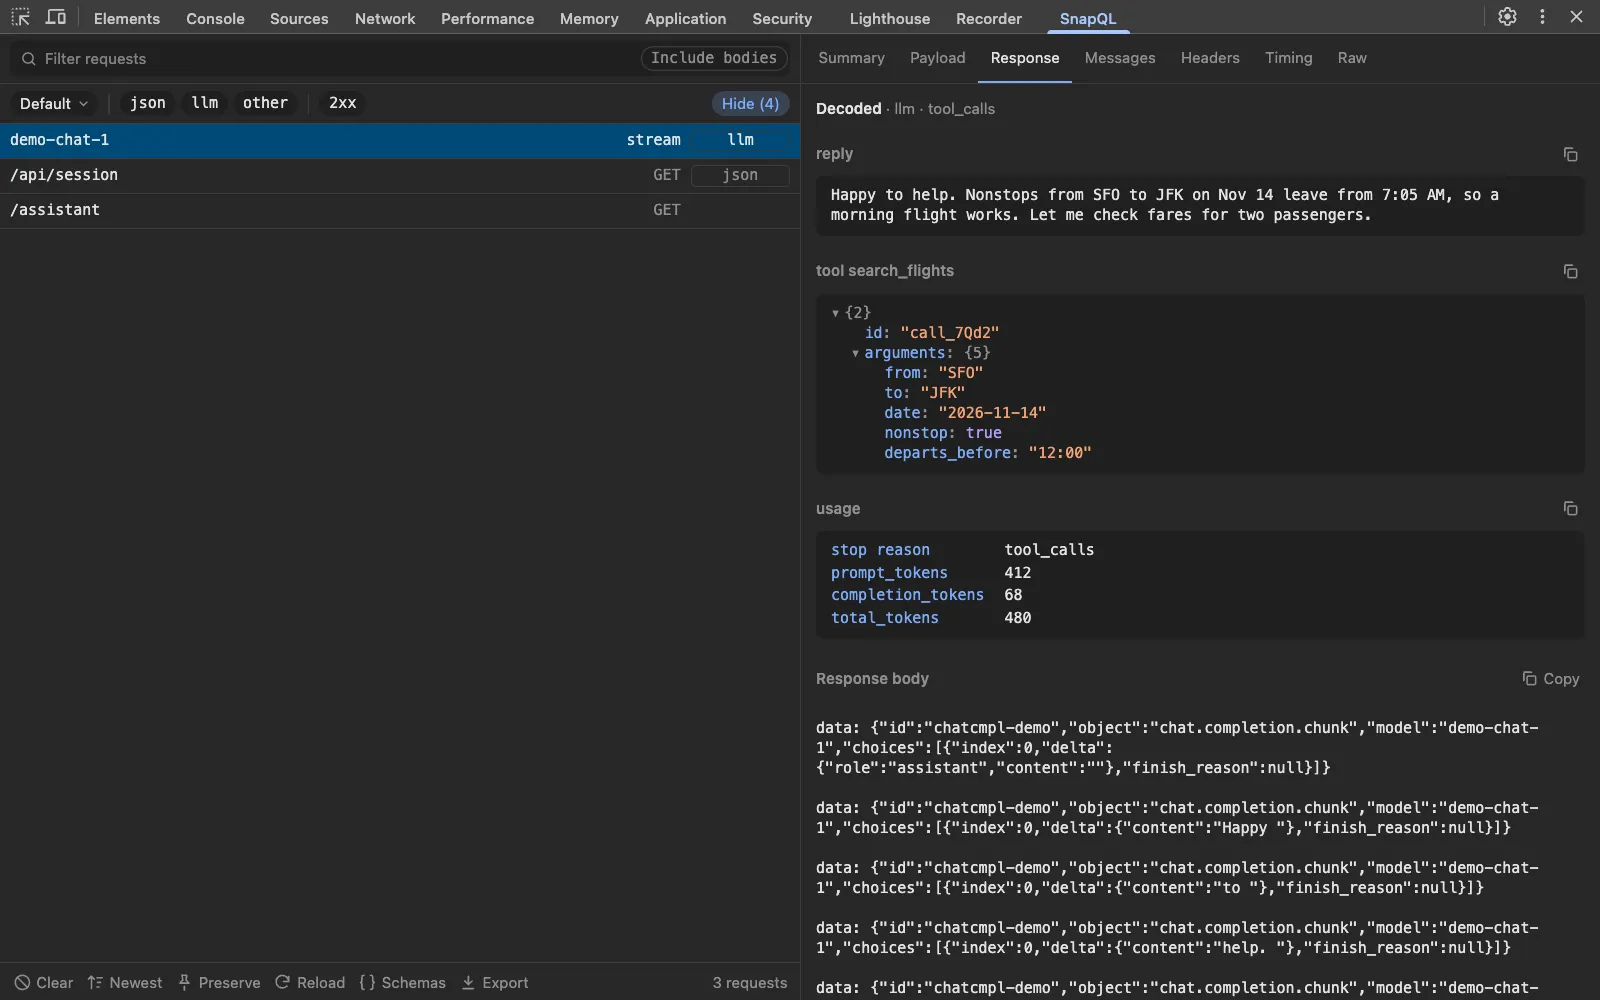The width and height of the screenshot is (1600, 1000).
Task: Toggle the device toolbar icon
Action: pos(56,17)
